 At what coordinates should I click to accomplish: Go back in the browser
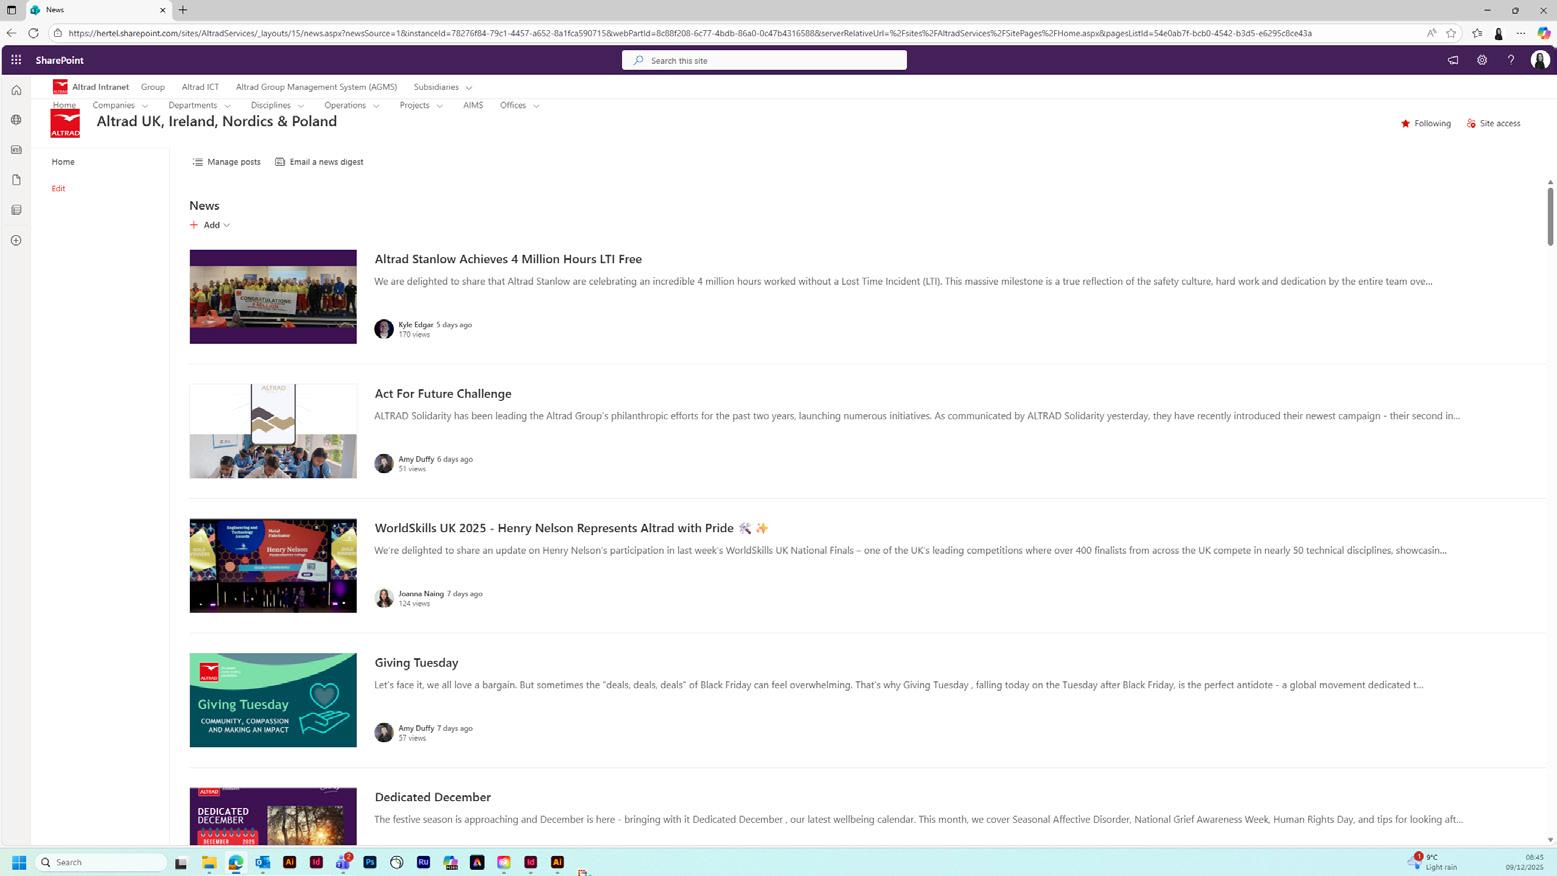tap(11, 33)
